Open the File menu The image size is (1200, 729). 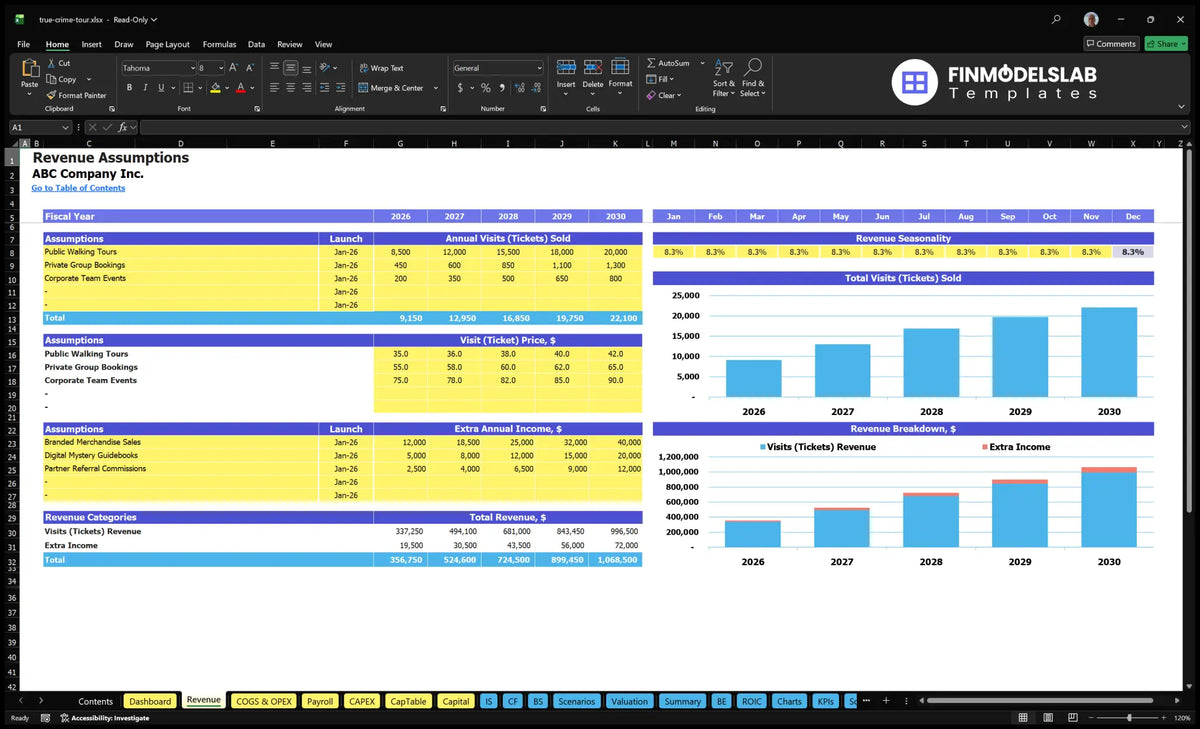tap(23, 44)
